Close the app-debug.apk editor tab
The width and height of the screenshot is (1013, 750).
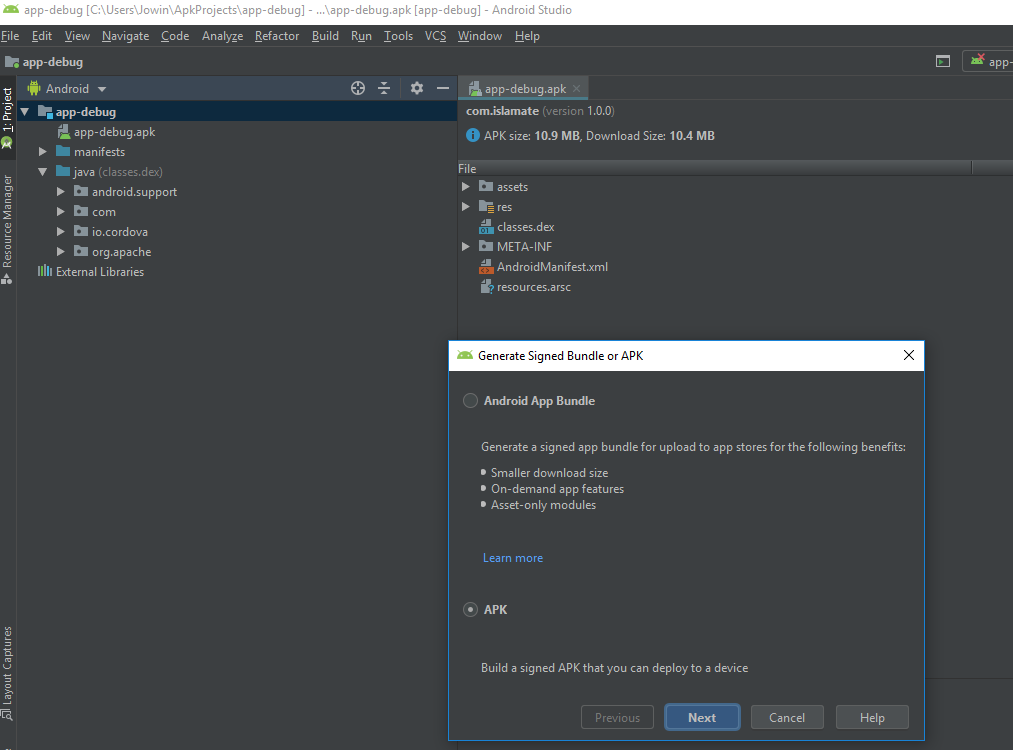(x=576, y=89)
